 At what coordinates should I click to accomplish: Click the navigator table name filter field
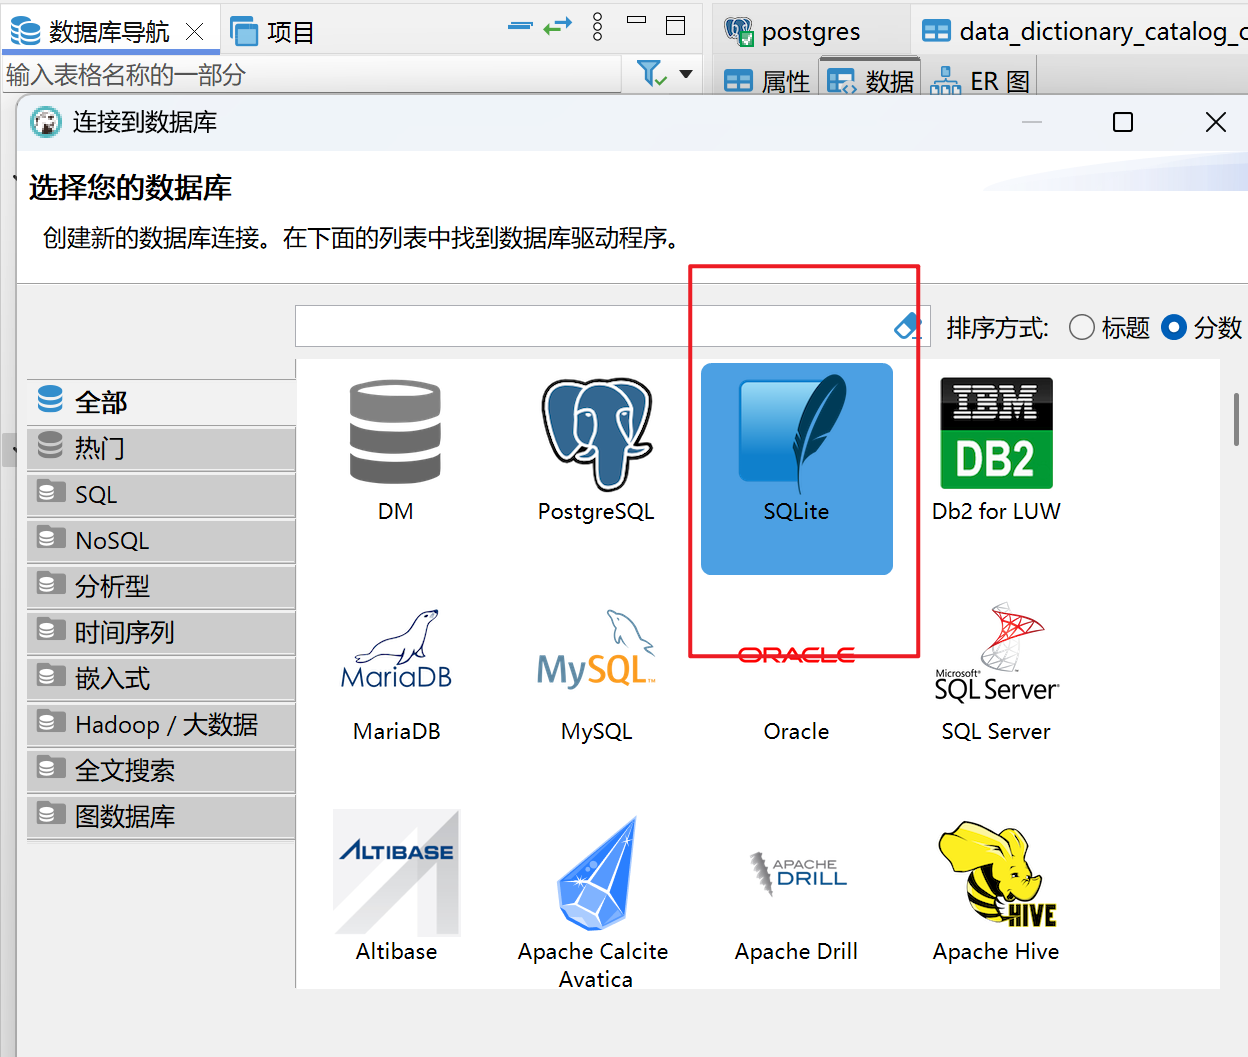point(312,74)
